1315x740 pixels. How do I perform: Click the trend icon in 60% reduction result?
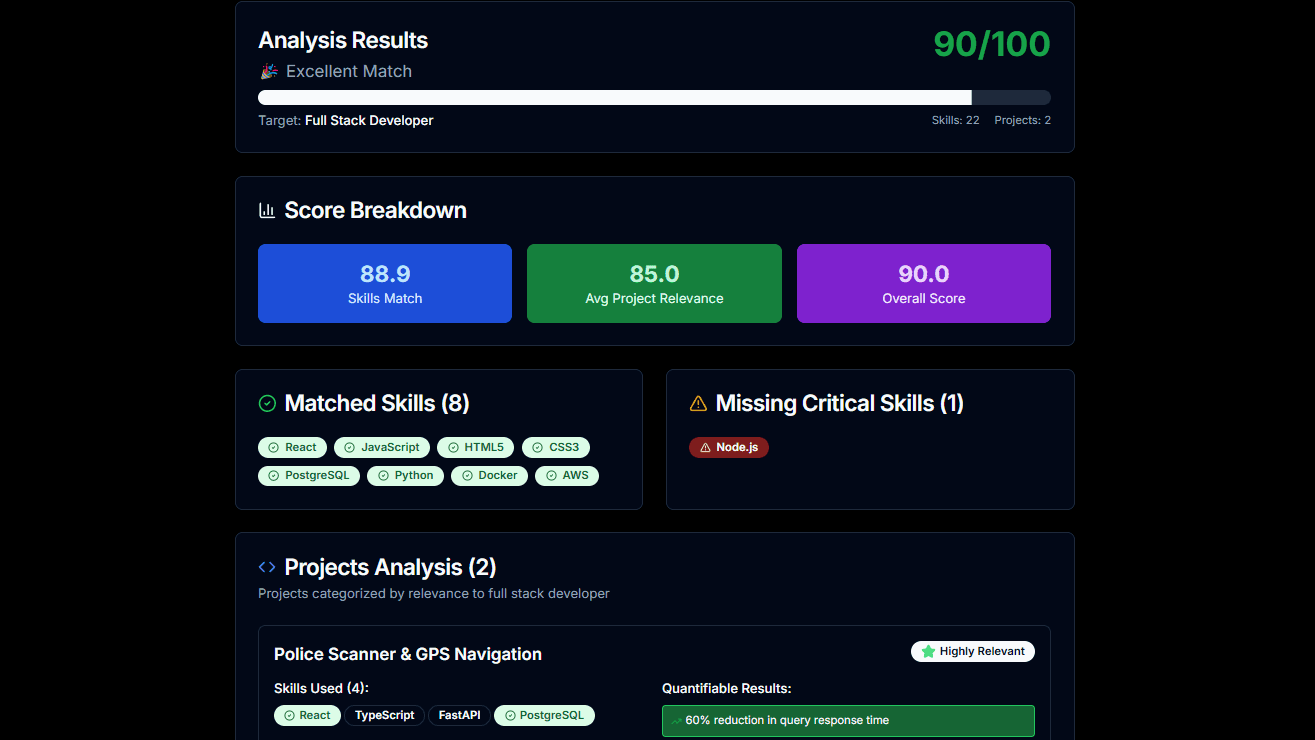[676, 720]
